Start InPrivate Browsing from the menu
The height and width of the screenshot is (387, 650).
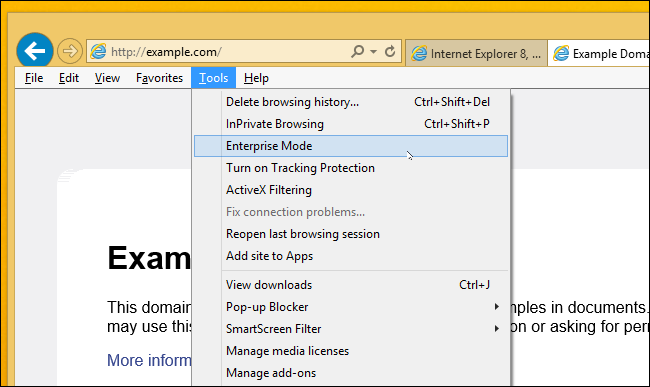351,124
